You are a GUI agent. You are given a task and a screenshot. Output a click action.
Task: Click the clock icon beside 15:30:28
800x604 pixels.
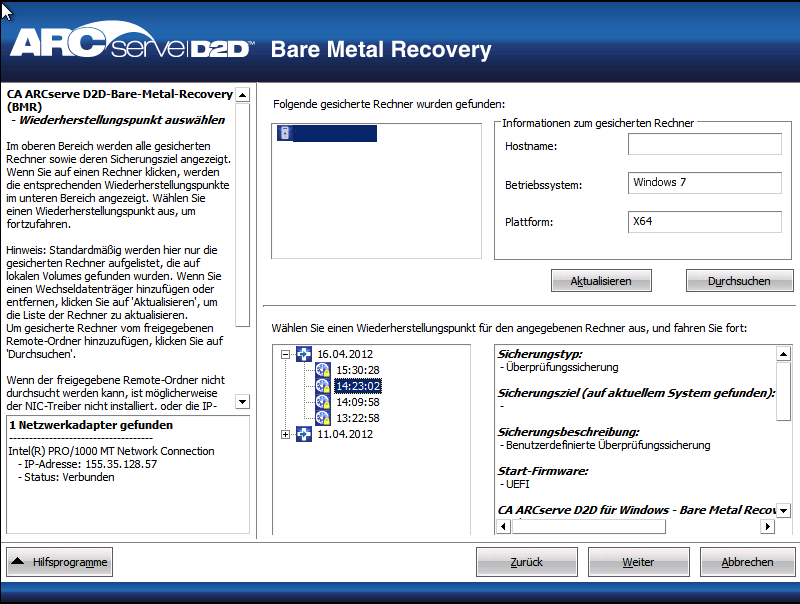click(322, 368)
